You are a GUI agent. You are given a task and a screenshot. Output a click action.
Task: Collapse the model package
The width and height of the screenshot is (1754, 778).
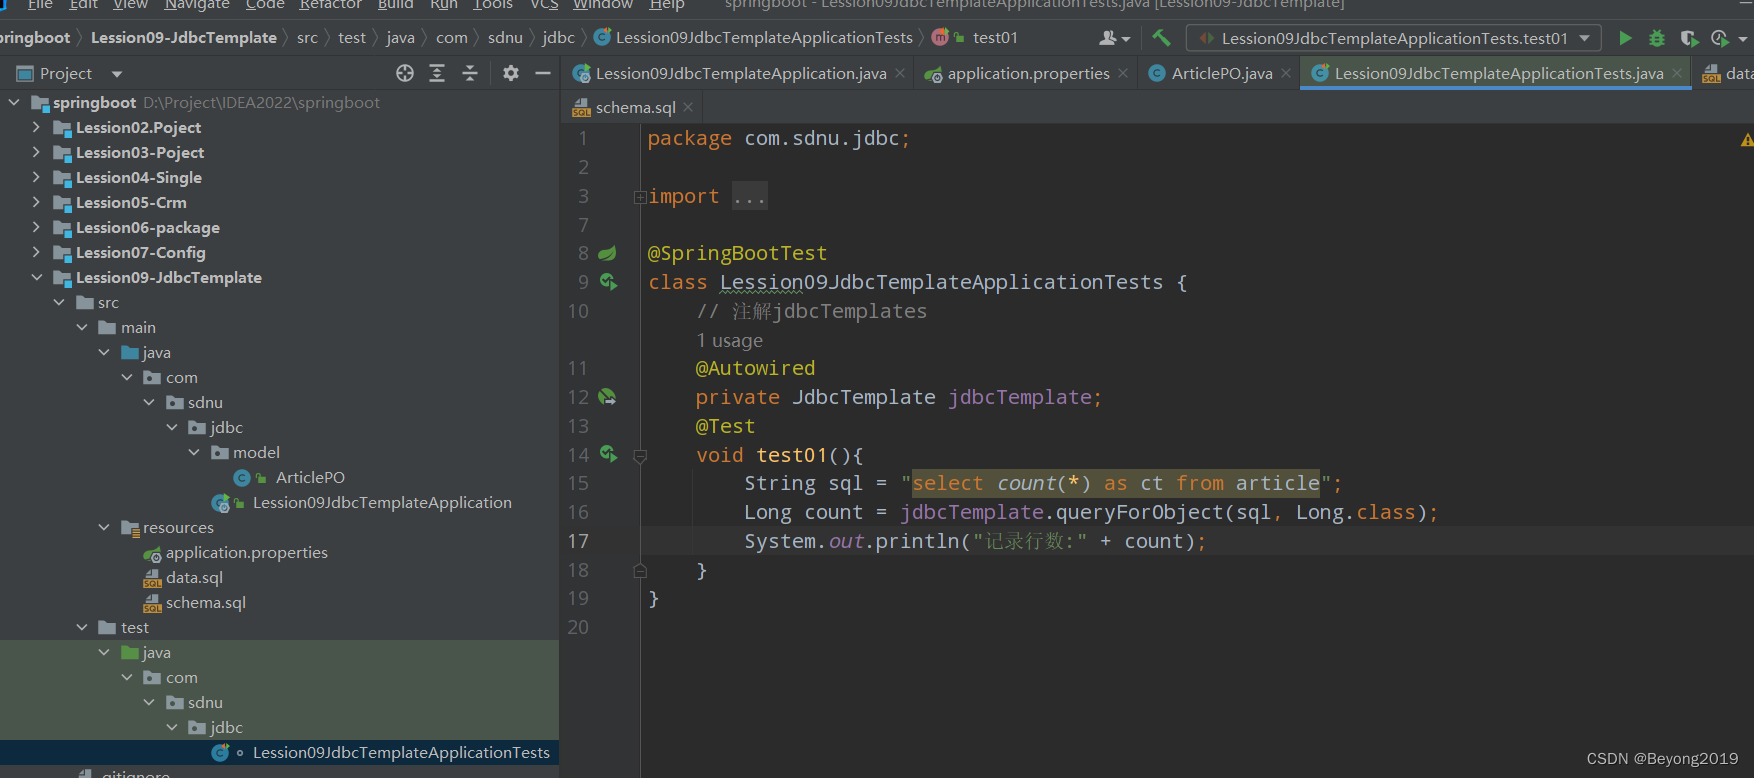pos(194,452)
